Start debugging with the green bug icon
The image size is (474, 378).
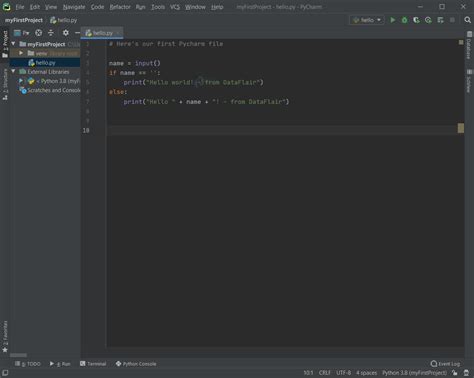click(404, 20)
